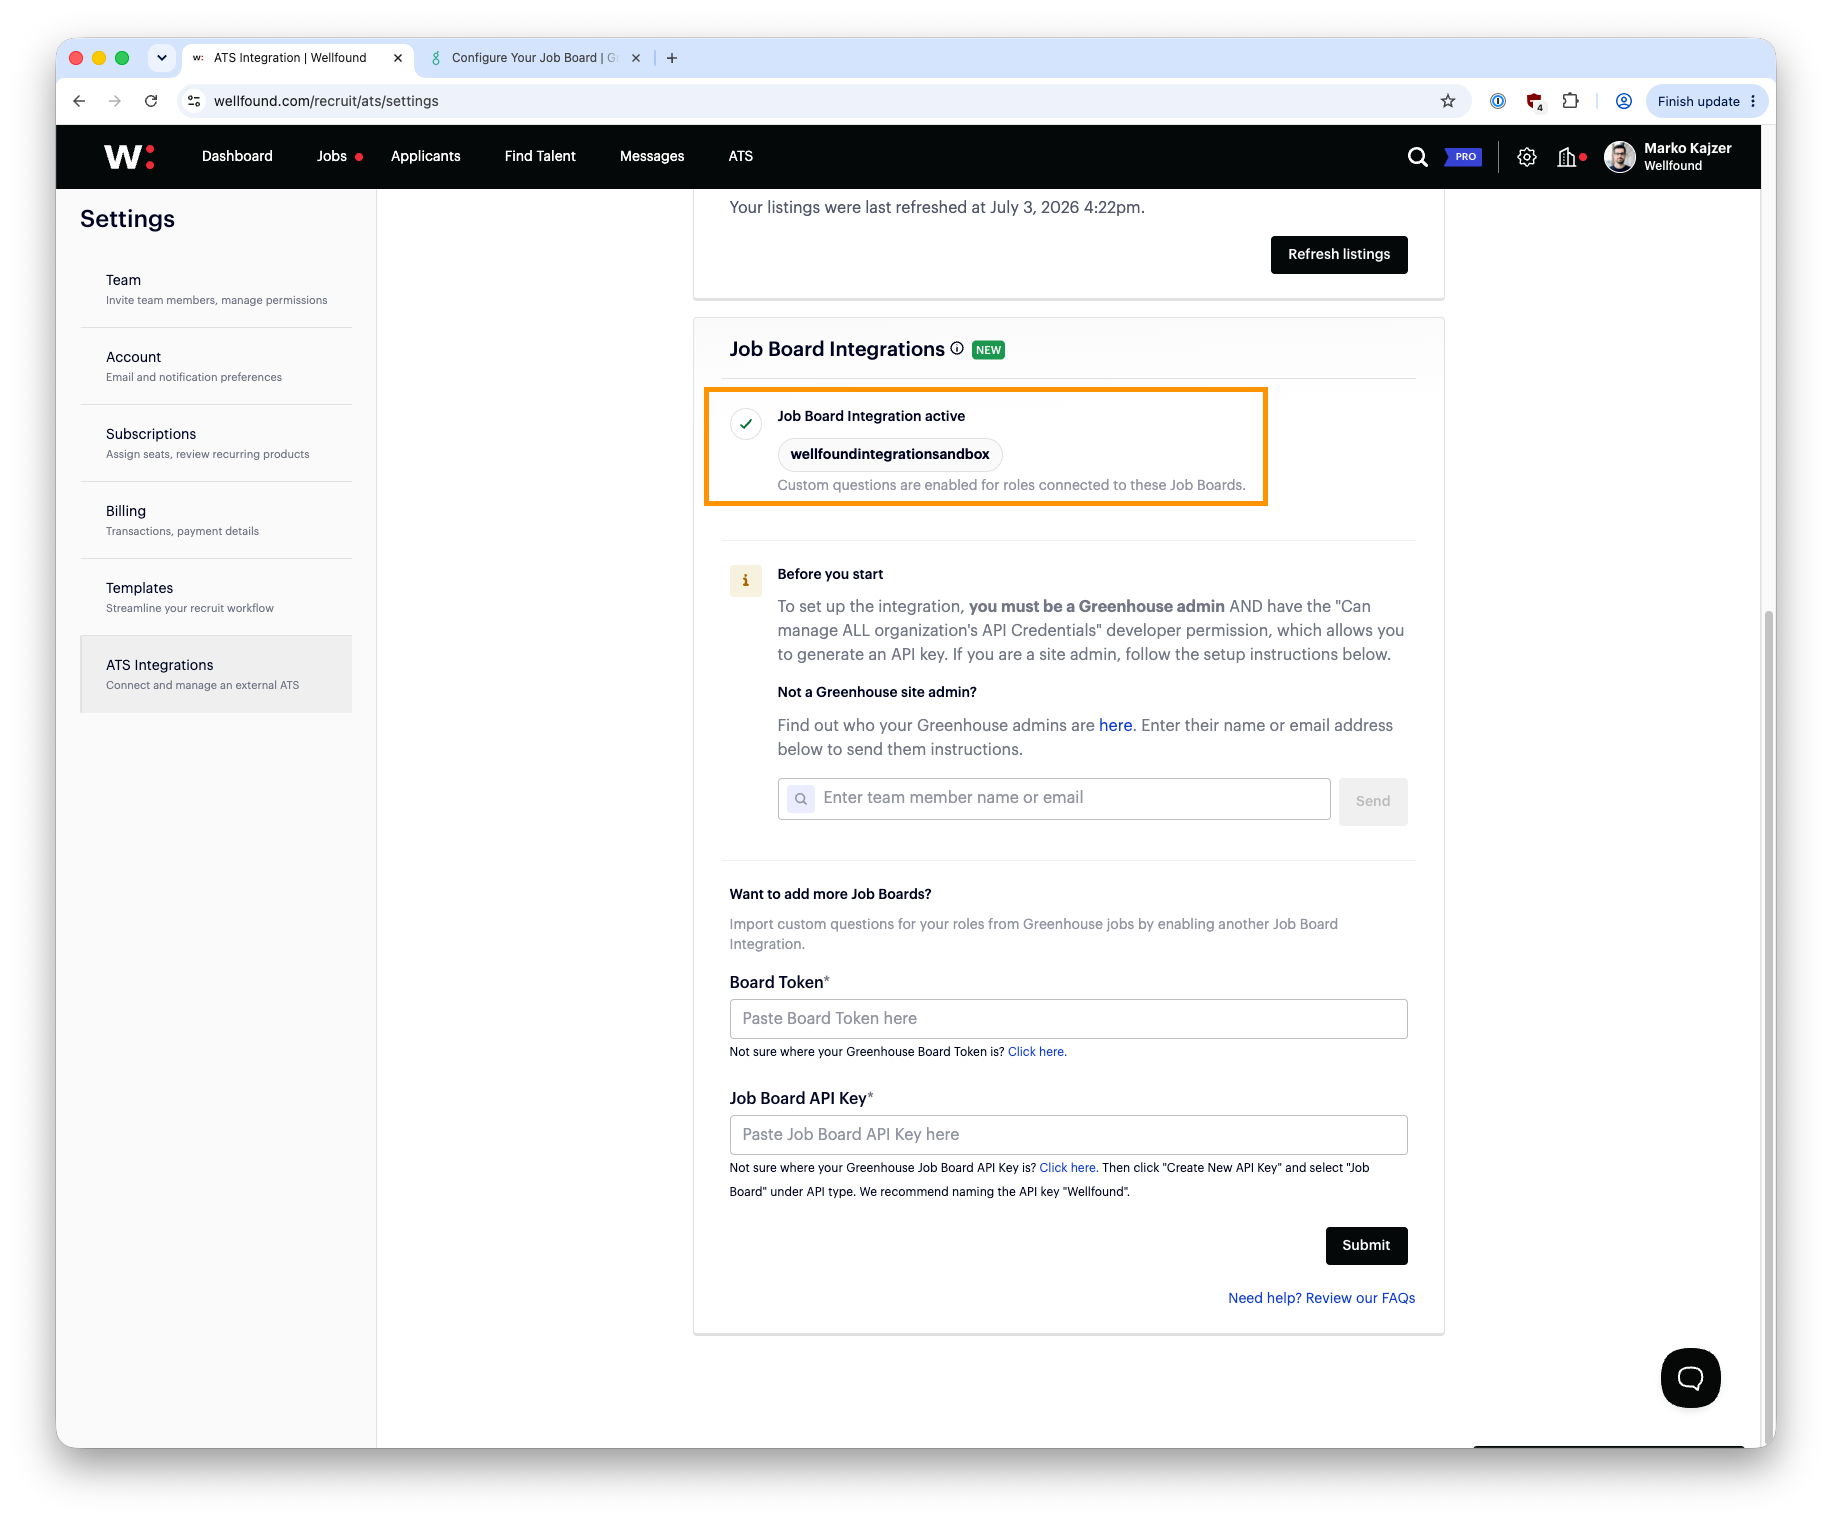Click the Send button
Image resolution: width=1832 pixels, height=1522 pixels.
[x=1373, y=801]
